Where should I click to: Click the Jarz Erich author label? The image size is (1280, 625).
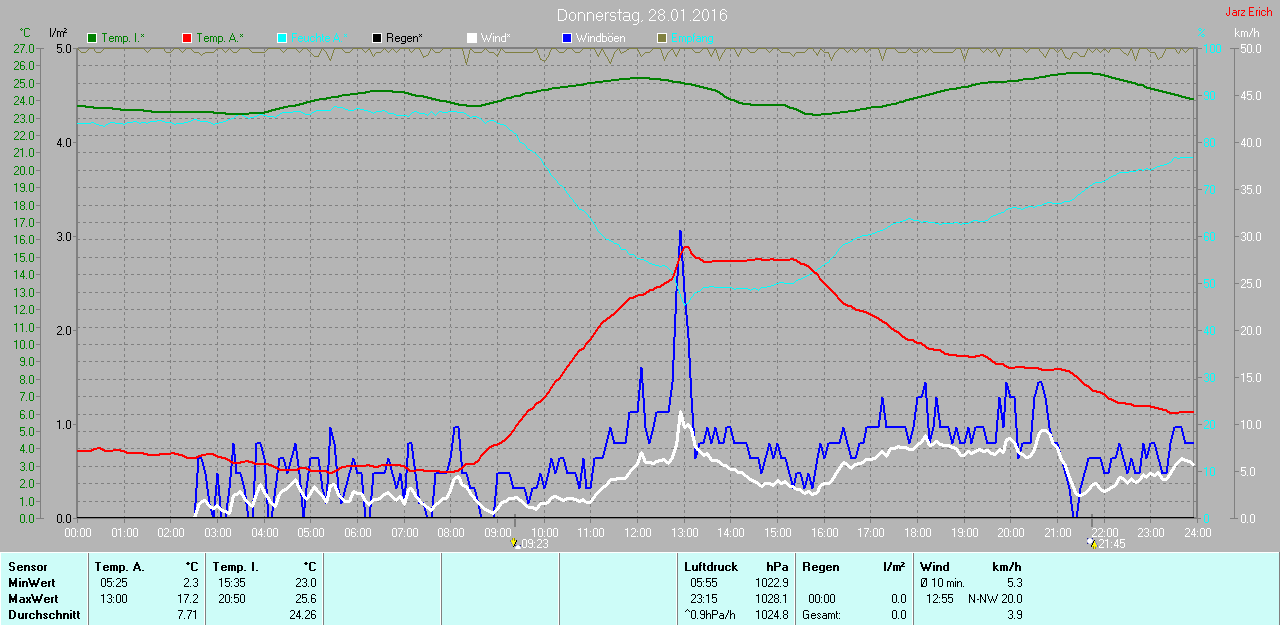click(1248, 13)
